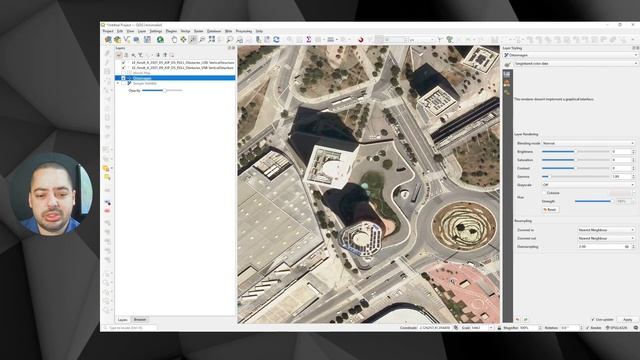Click the Reset button
The width and height of the screenshot is (640, 360).
click(x=550, y=209)
